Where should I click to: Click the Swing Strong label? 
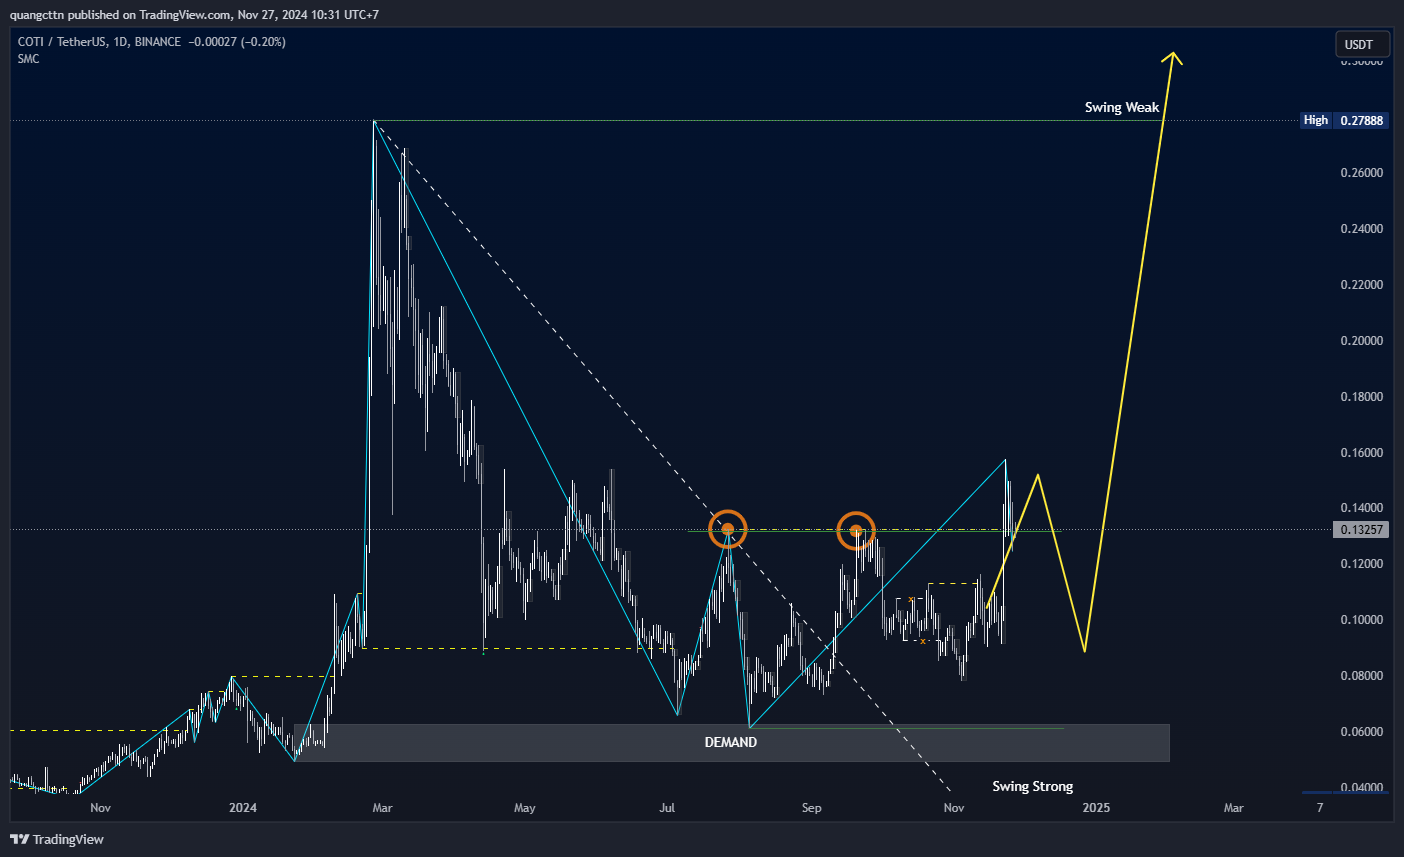click(x=1032, y=786)
